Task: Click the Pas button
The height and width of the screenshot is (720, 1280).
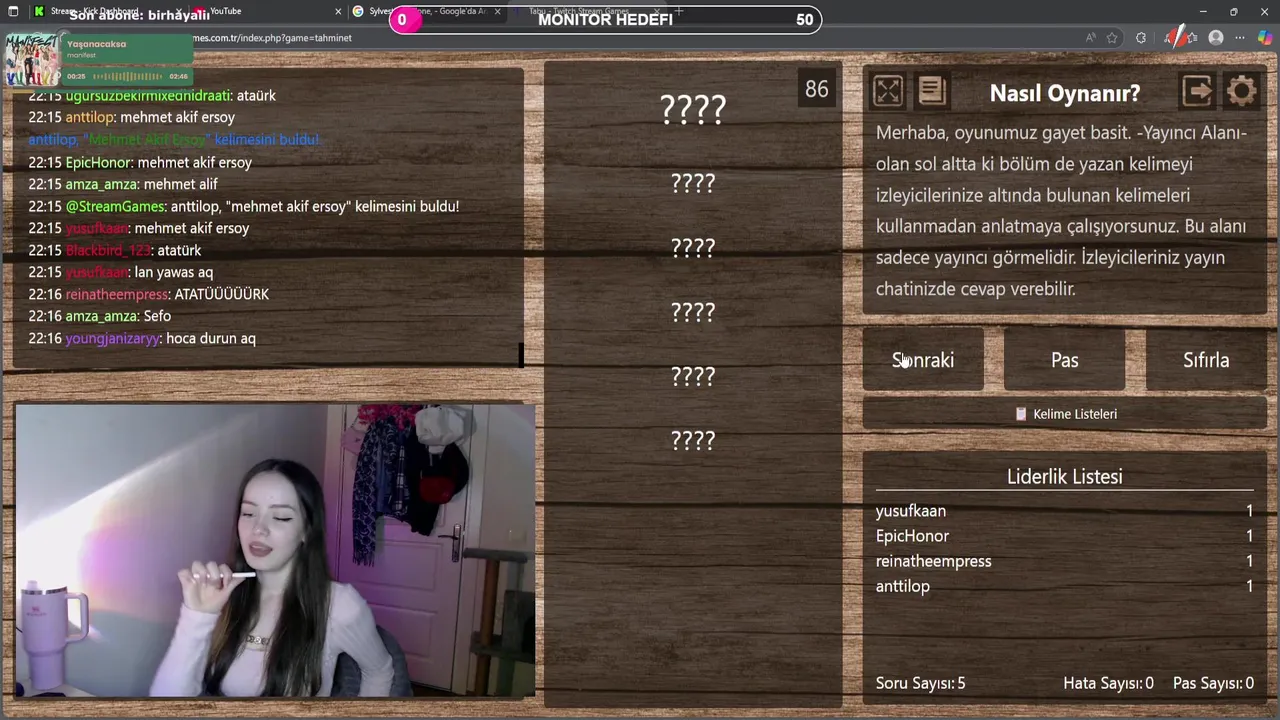Action: click(1064, 360)
